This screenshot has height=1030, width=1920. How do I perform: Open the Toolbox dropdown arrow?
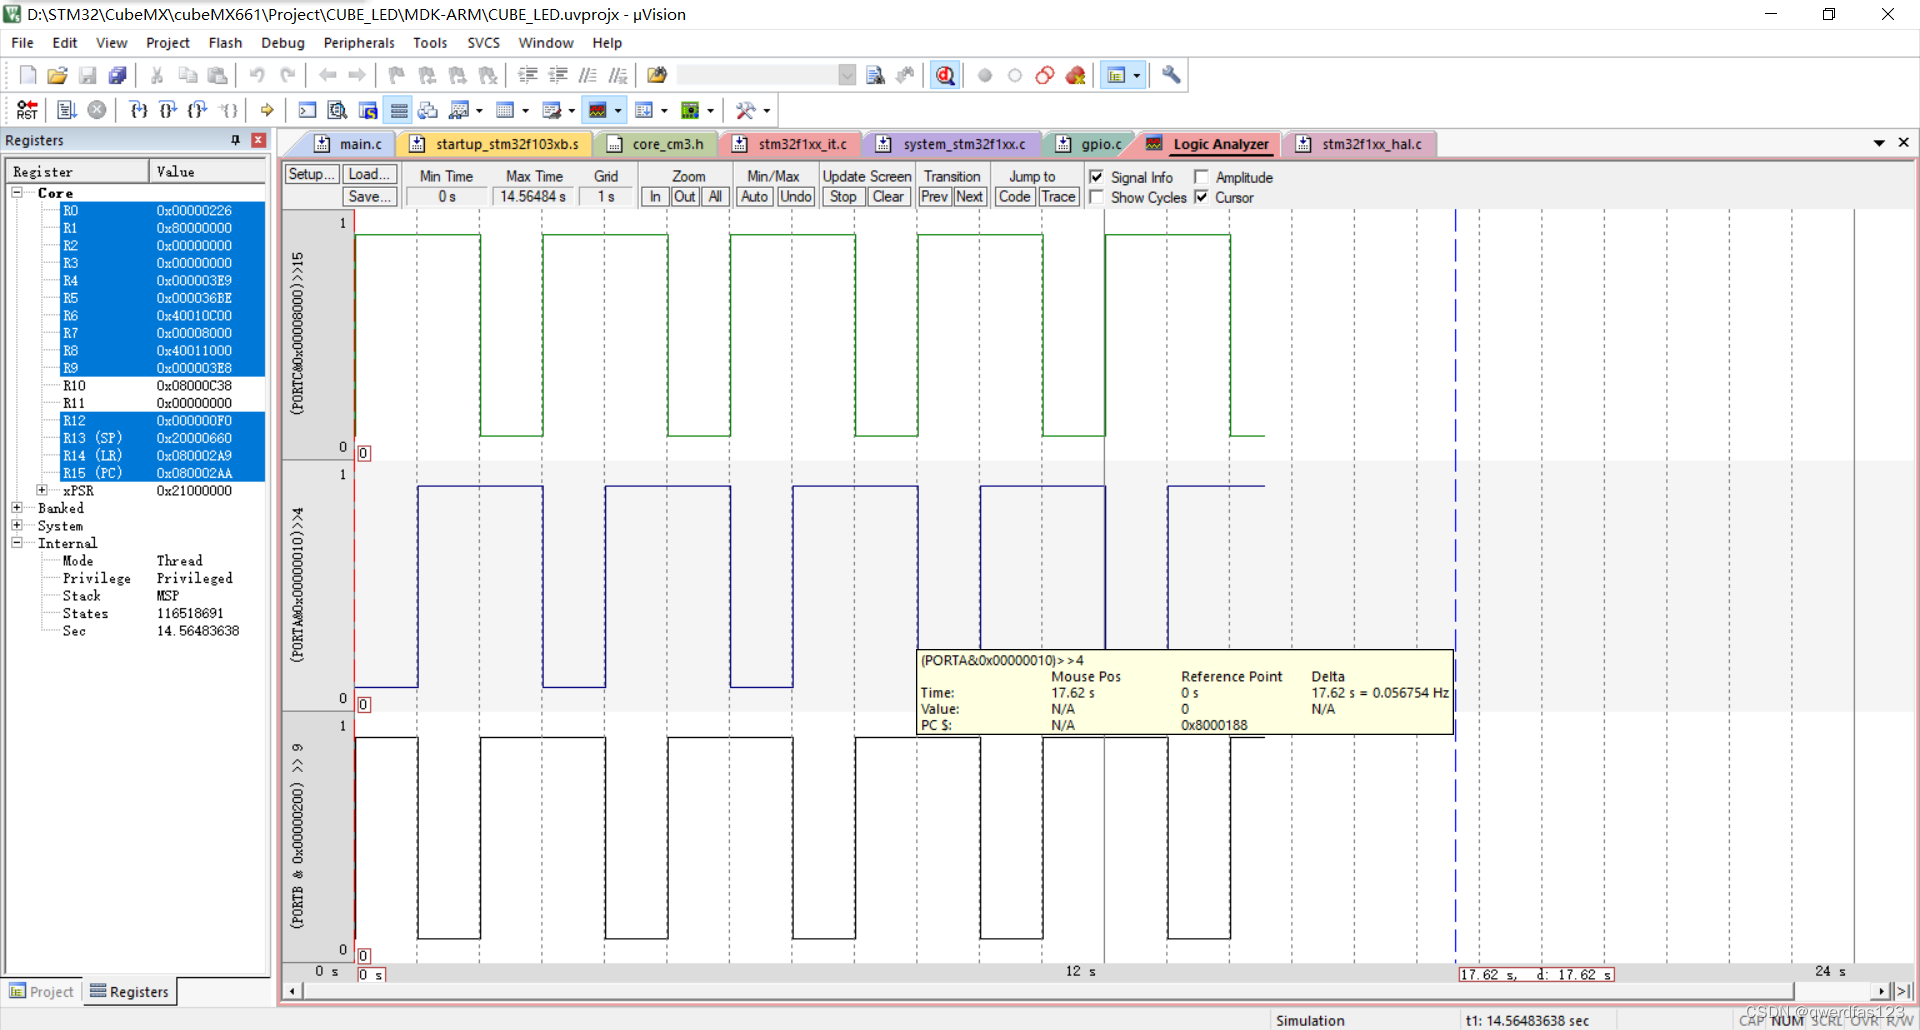pos(767,110)
